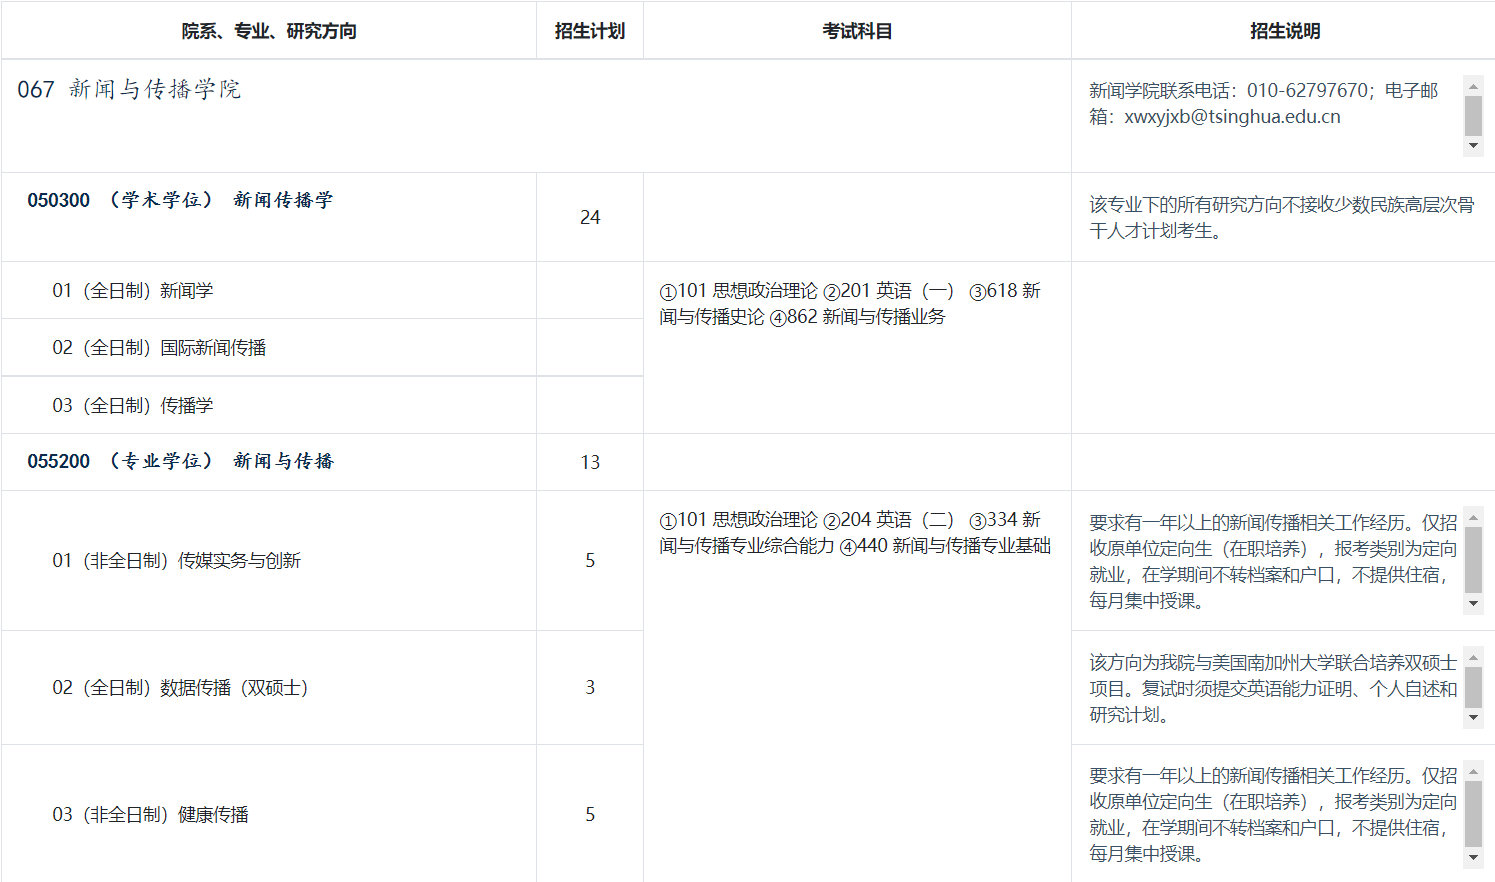Click the 少数民族高层次骨干人才计划 note
Viewport: 1495px width, 882px height.
pos(1282,217)
